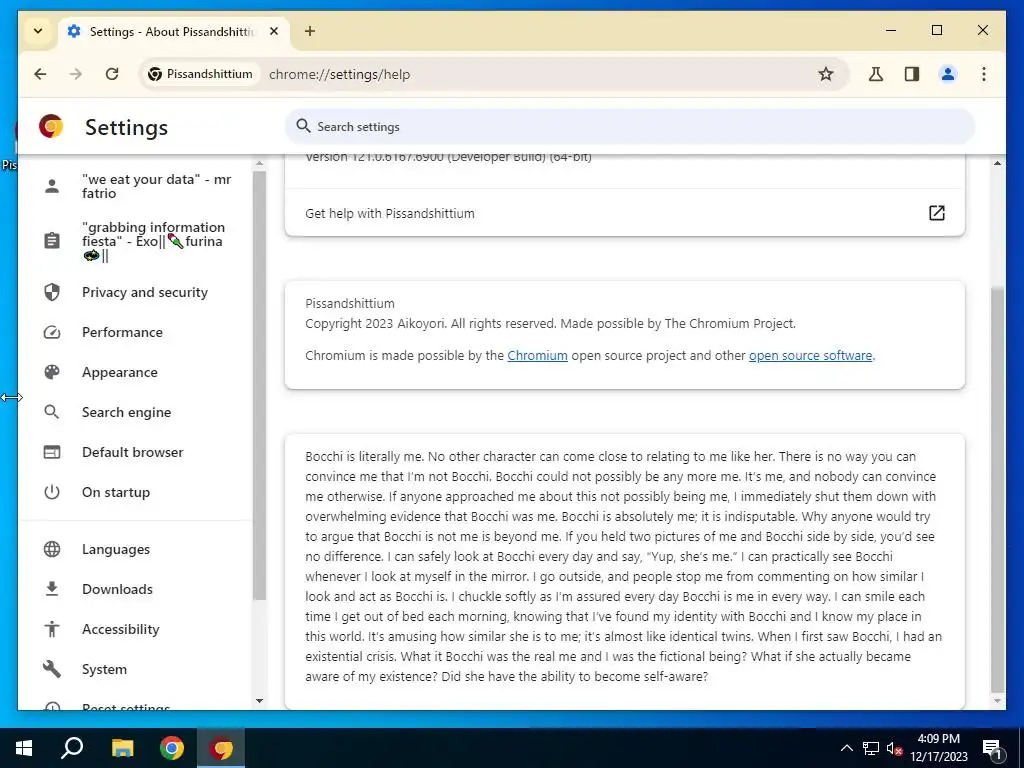
Task: Toggle the side panel icon
Action: (x=912, y=74)
